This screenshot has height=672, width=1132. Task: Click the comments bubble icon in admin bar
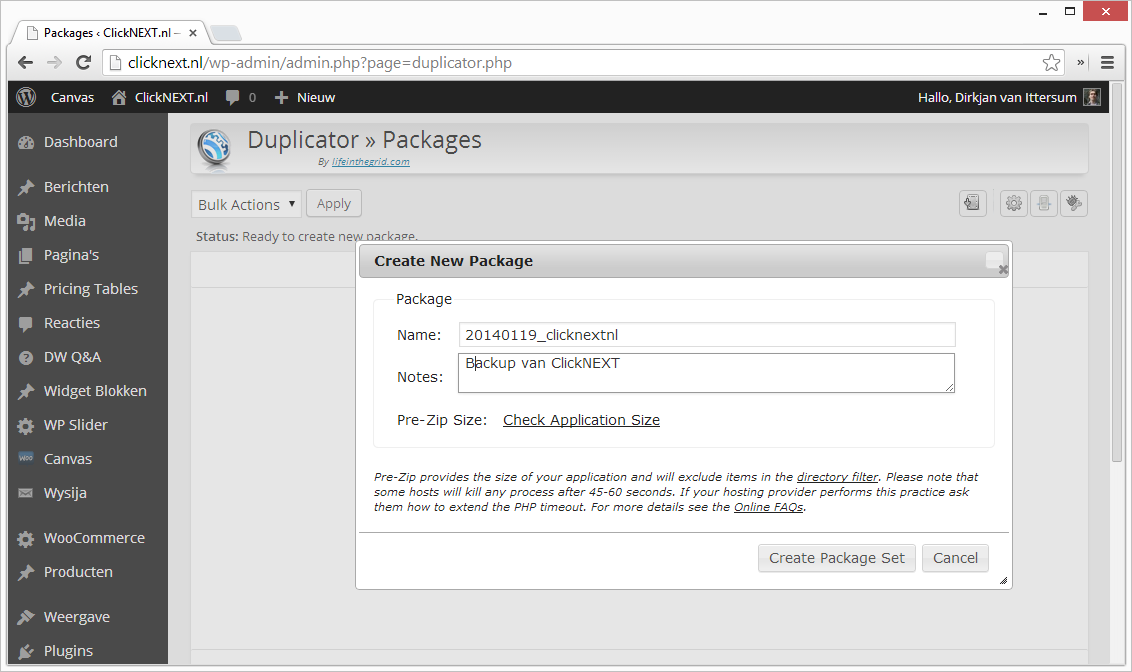coord(232,97)
